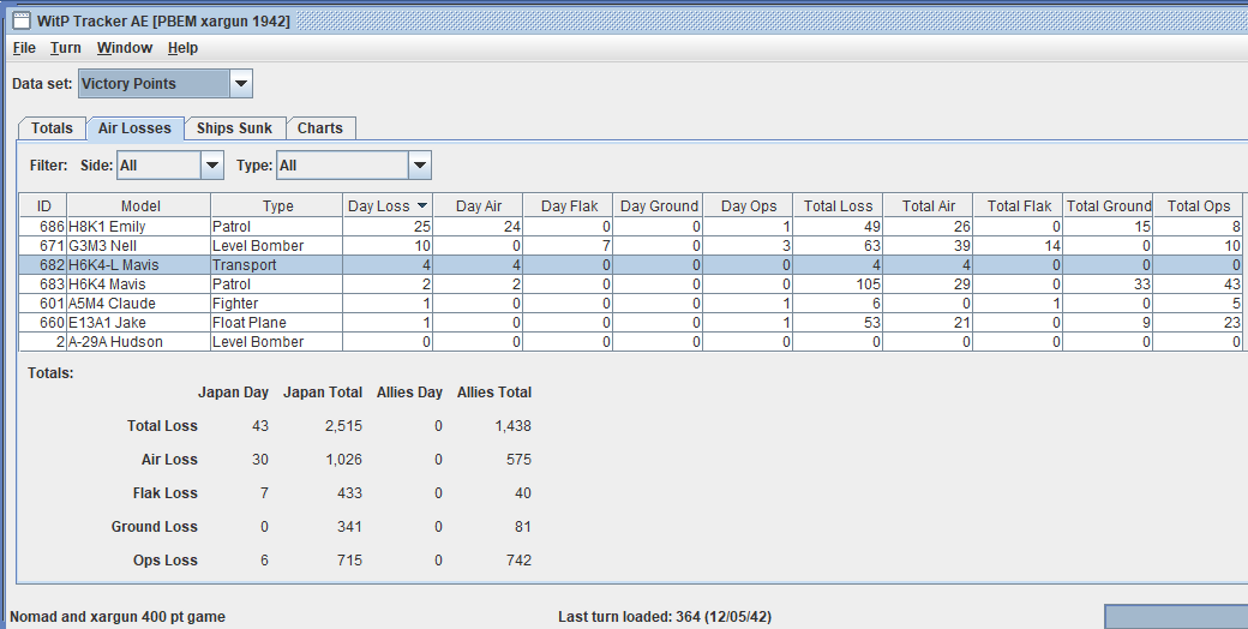Select the E13A1 Jake row

click(x=631, y=322)
